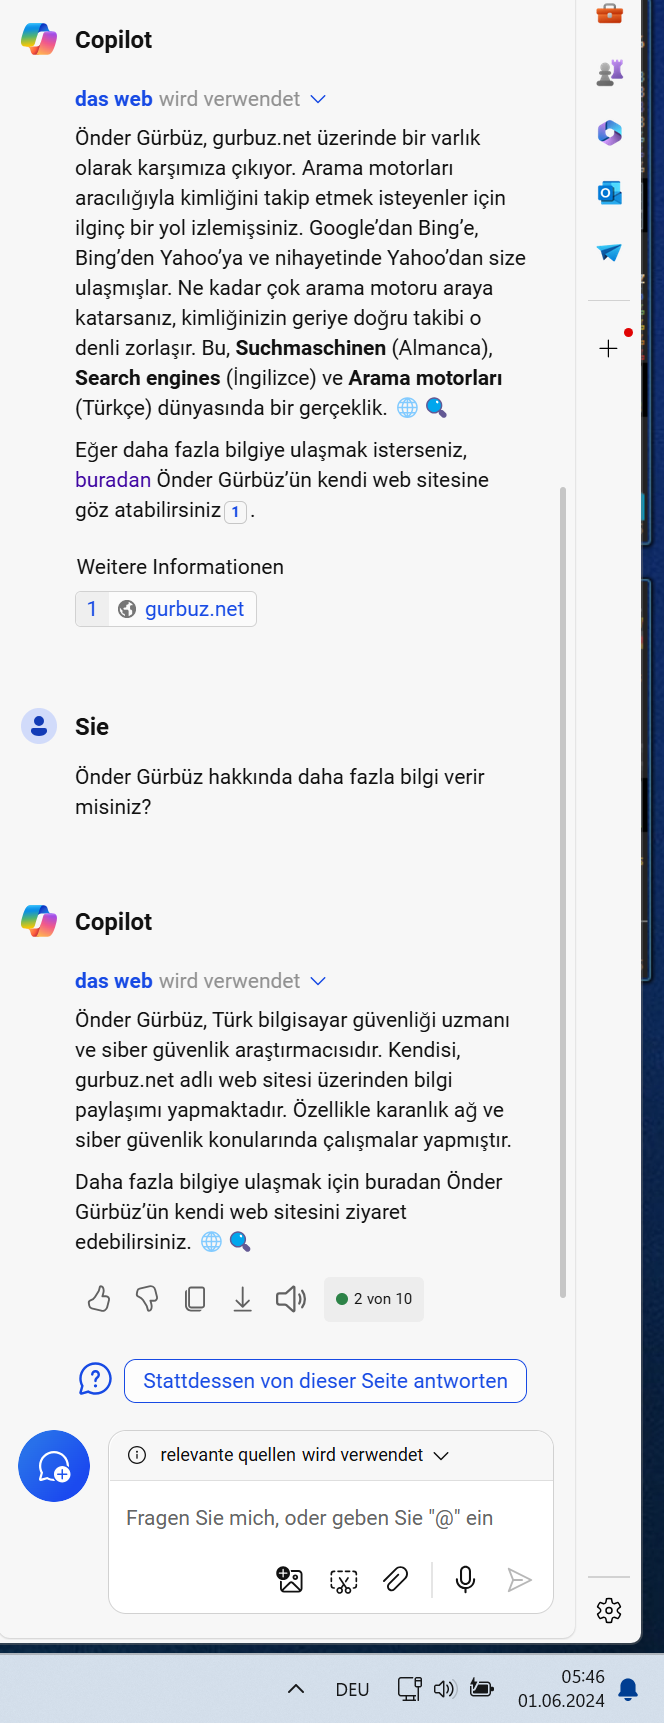Show hidden system tray icons
The height and width of the screenshot is (1723, 664).
pos(296,1689)
